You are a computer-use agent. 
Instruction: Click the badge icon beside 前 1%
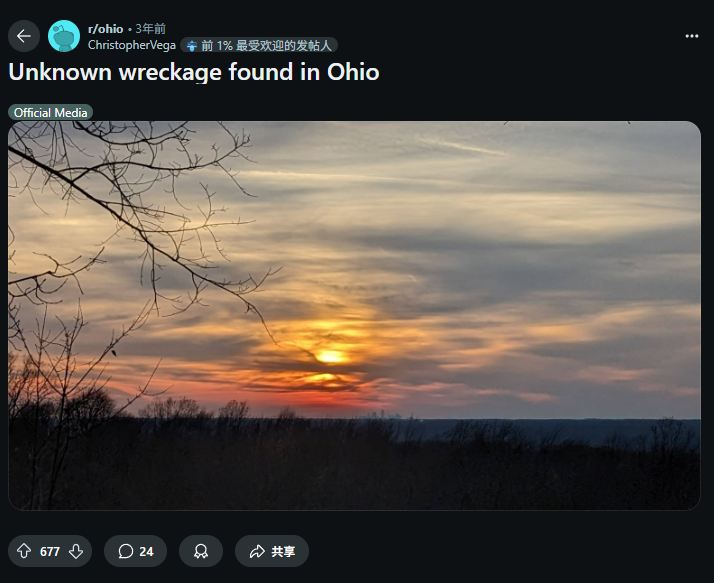192,46
